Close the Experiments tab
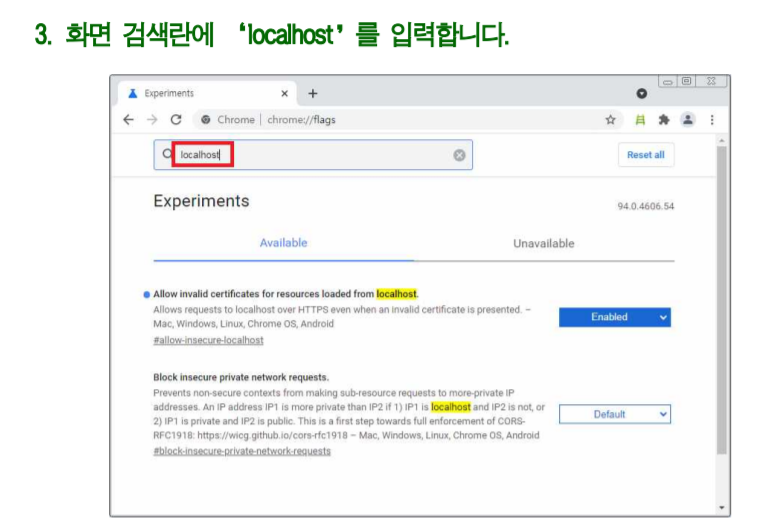This screenshot has width=778, height=529. [x=284, y=93]
